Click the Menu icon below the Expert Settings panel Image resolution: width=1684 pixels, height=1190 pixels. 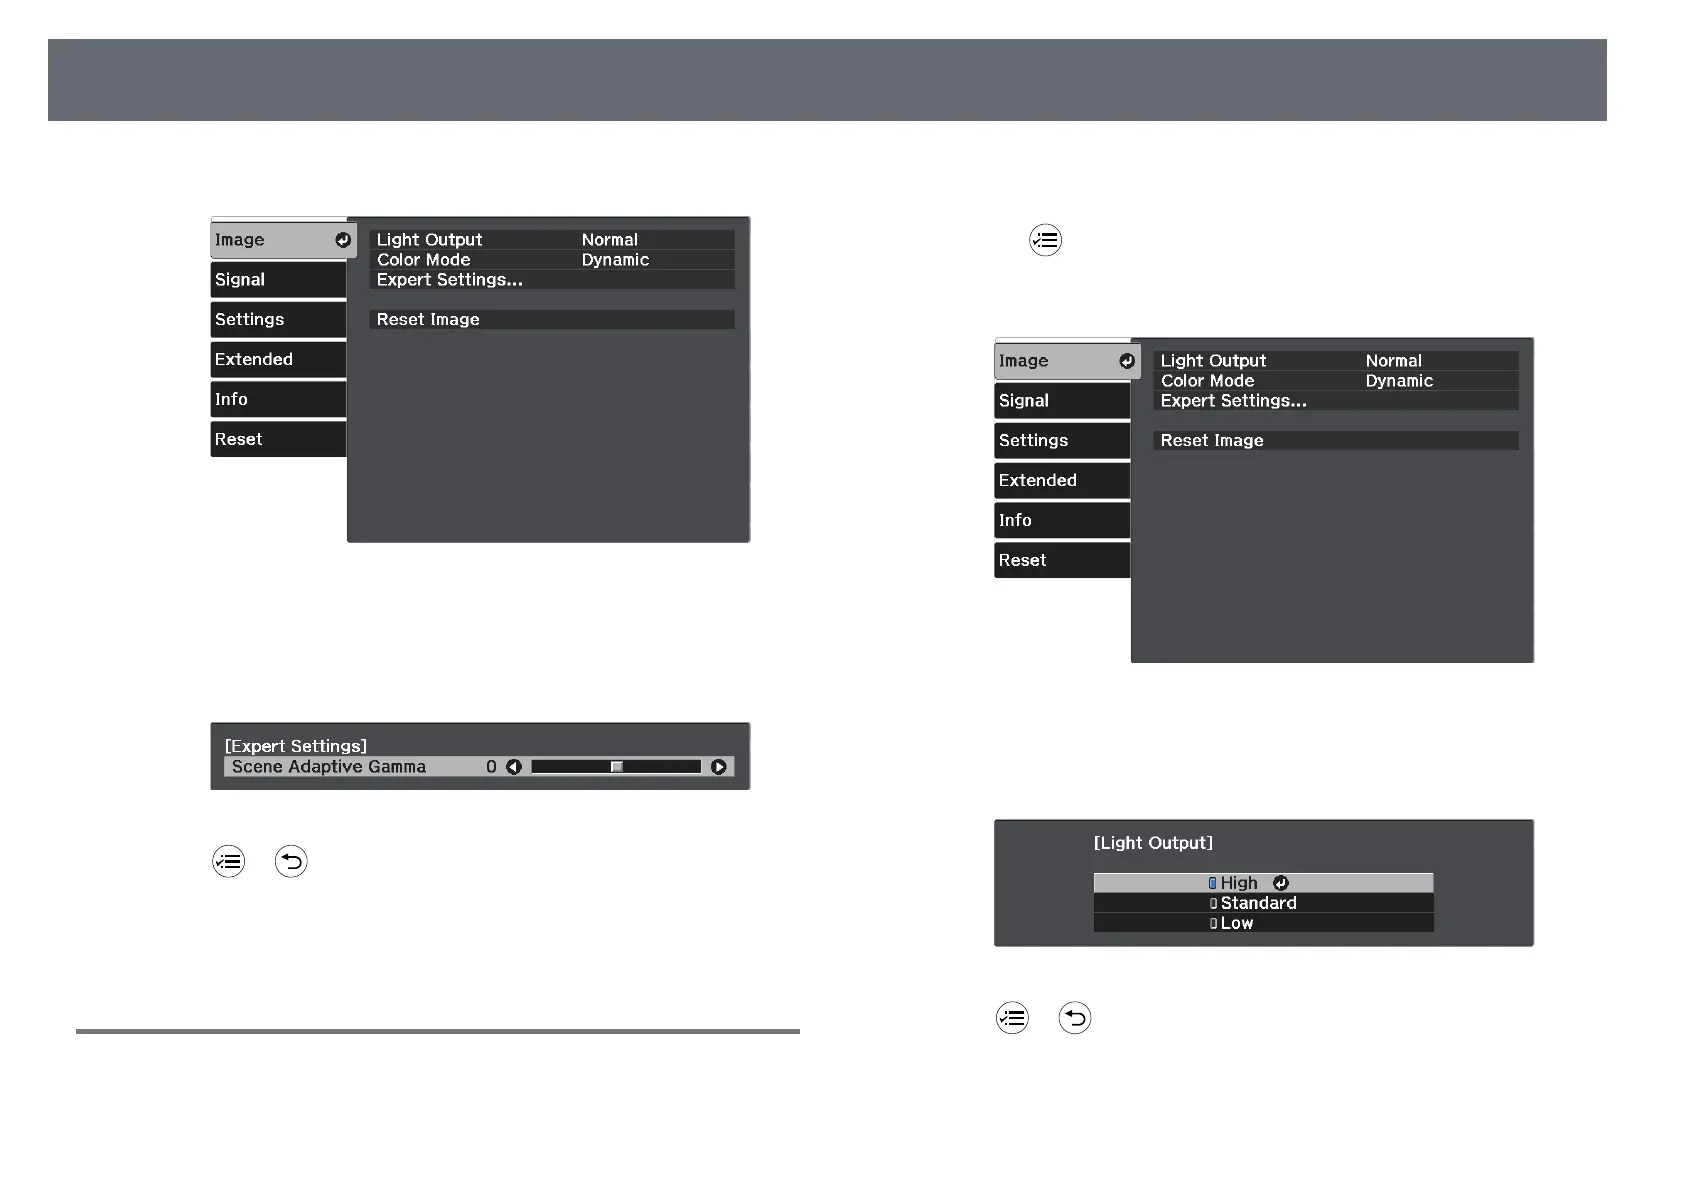[x=228, y=861]
